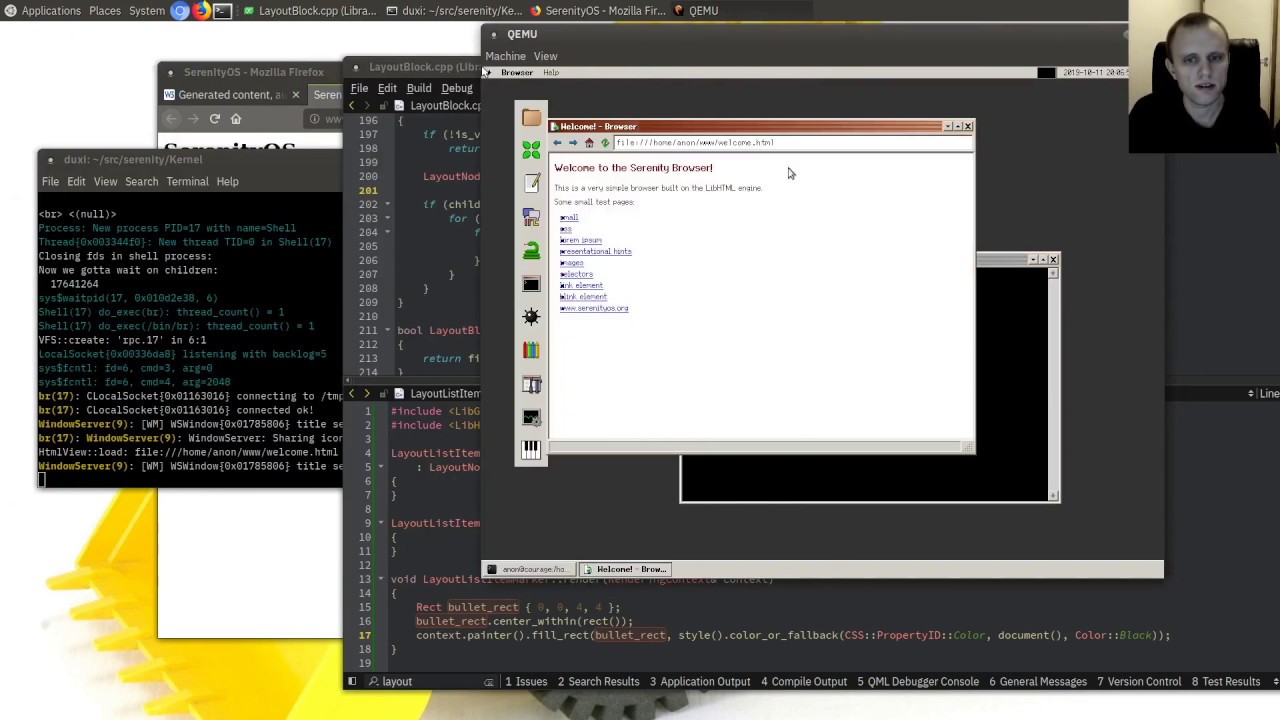The width and height of the screenshot is (1280, 720).
Task: Open the terminal window's Search menu
Action: point(142,181)
